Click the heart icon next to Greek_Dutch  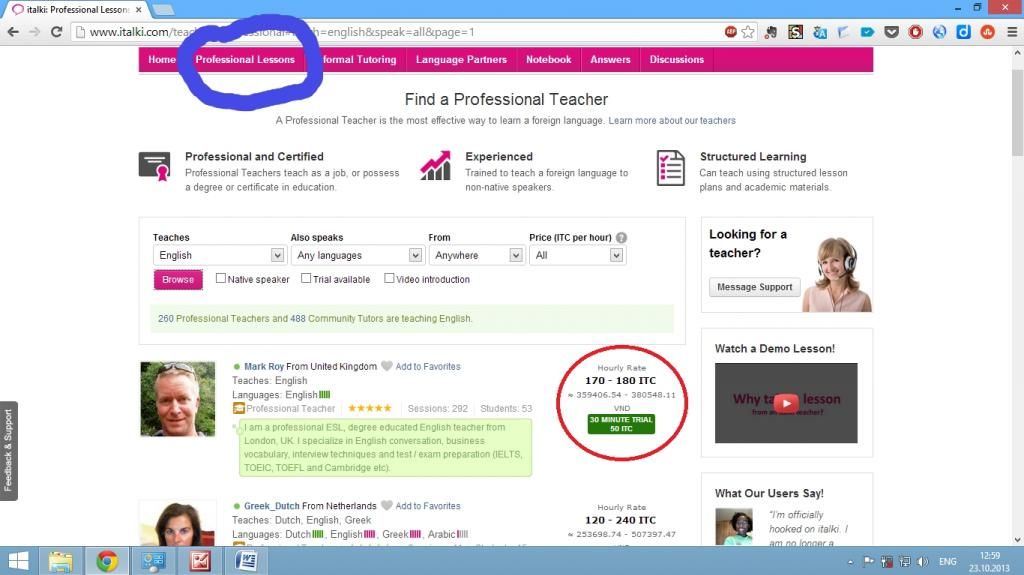(x=387, y=505)
